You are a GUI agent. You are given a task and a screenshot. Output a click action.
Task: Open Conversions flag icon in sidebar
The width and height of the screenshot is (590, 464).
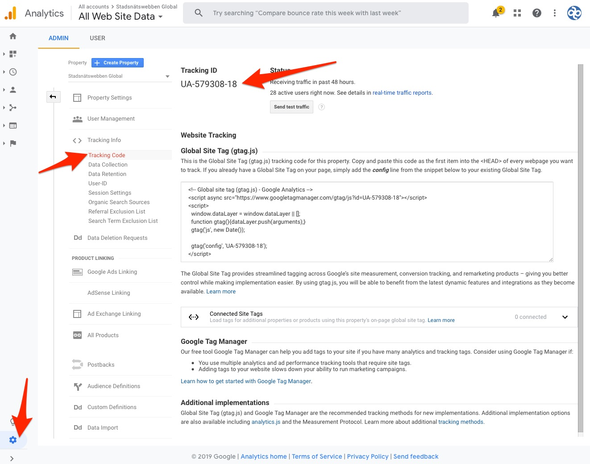13,143
